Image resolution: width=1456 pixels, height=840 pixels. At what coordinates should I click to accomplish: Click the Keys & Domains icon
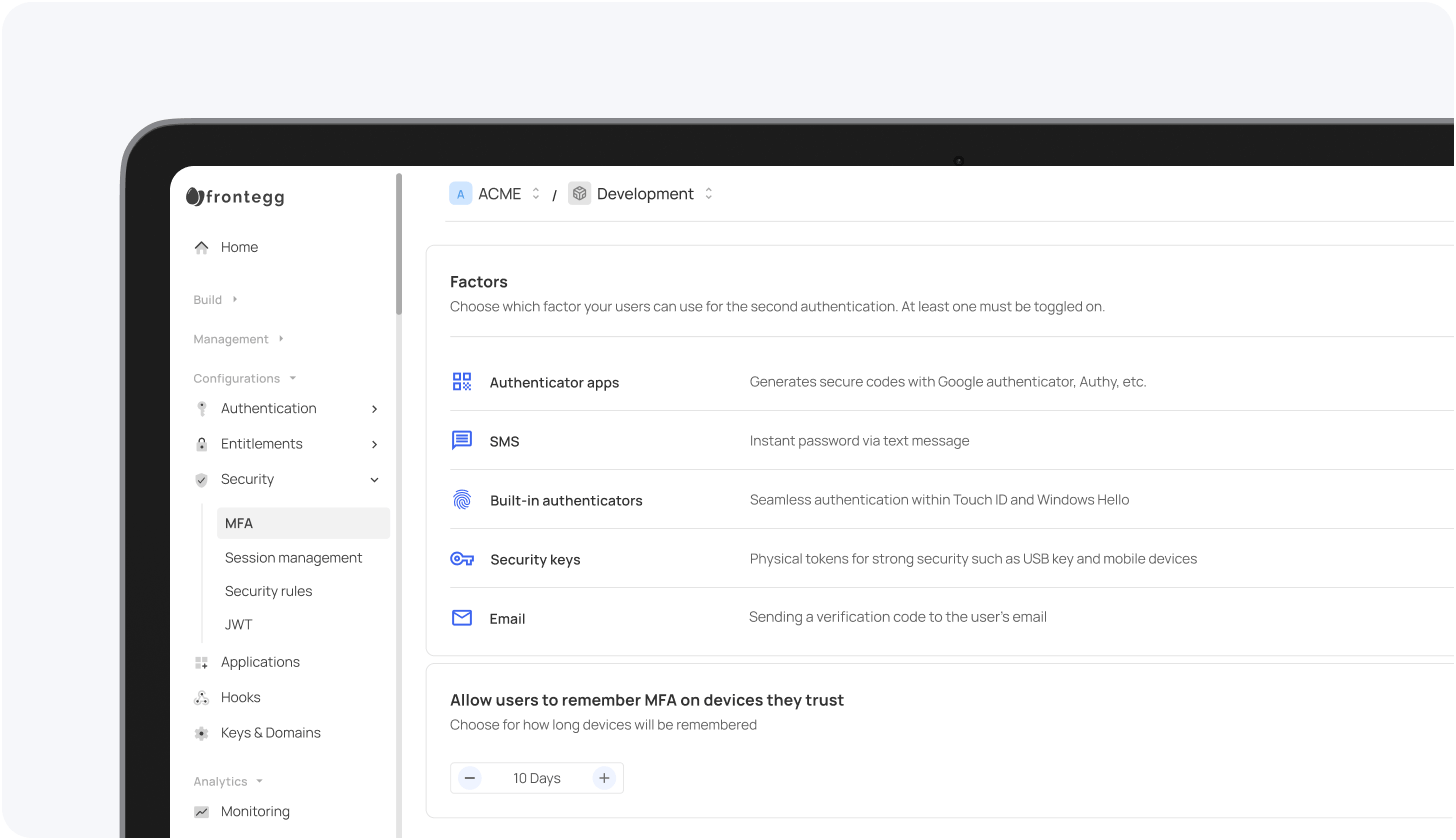coord(202,732)
